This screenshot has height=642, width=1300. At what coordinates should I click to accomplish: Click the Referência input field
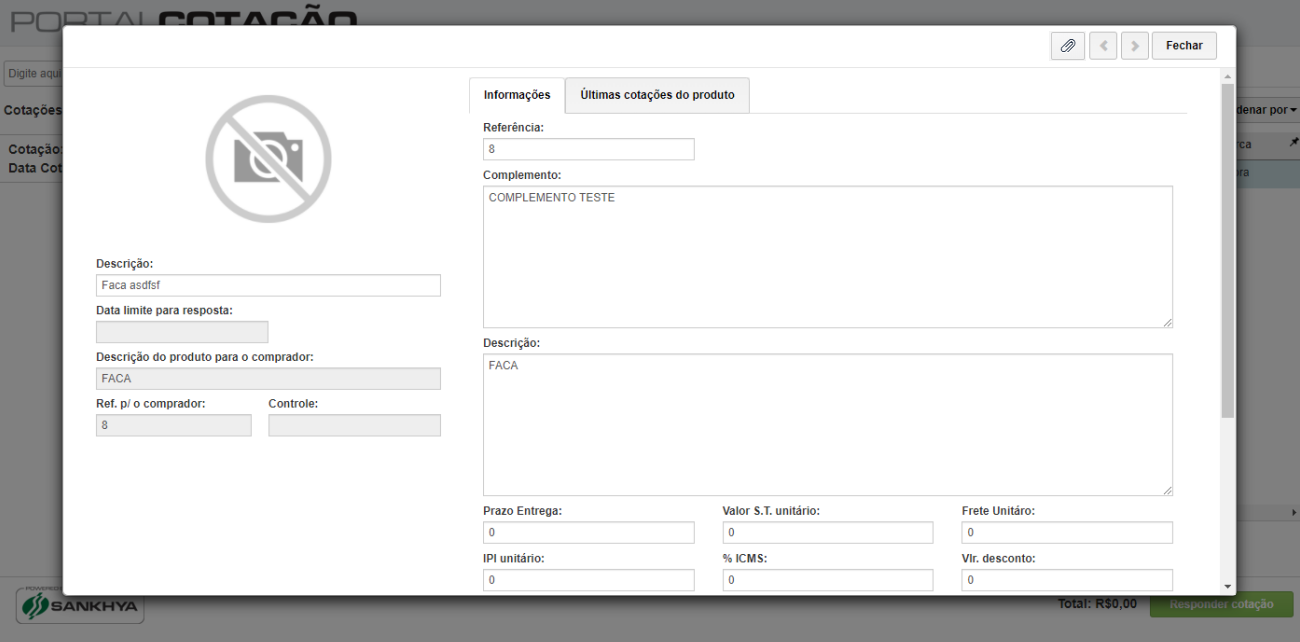(588, 149)
